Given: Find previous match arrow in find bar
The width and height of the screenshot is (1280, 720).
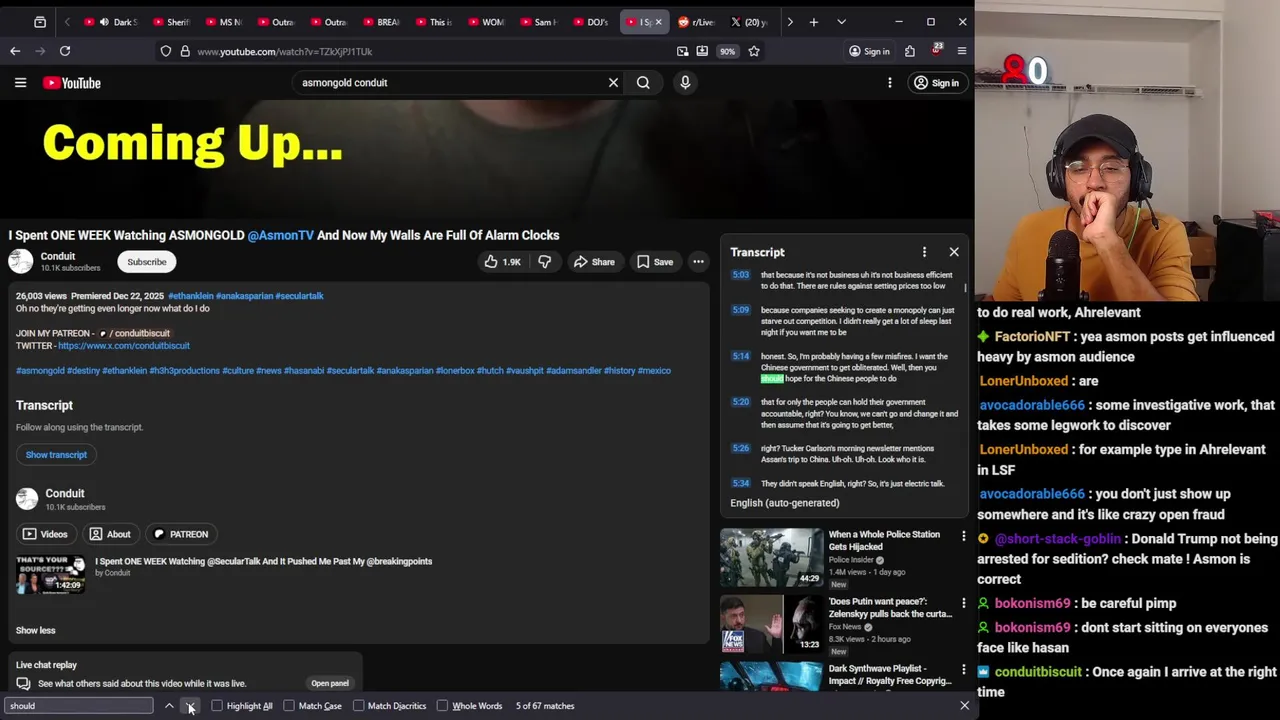Looking at the screenshot, I should click(169, 706).
